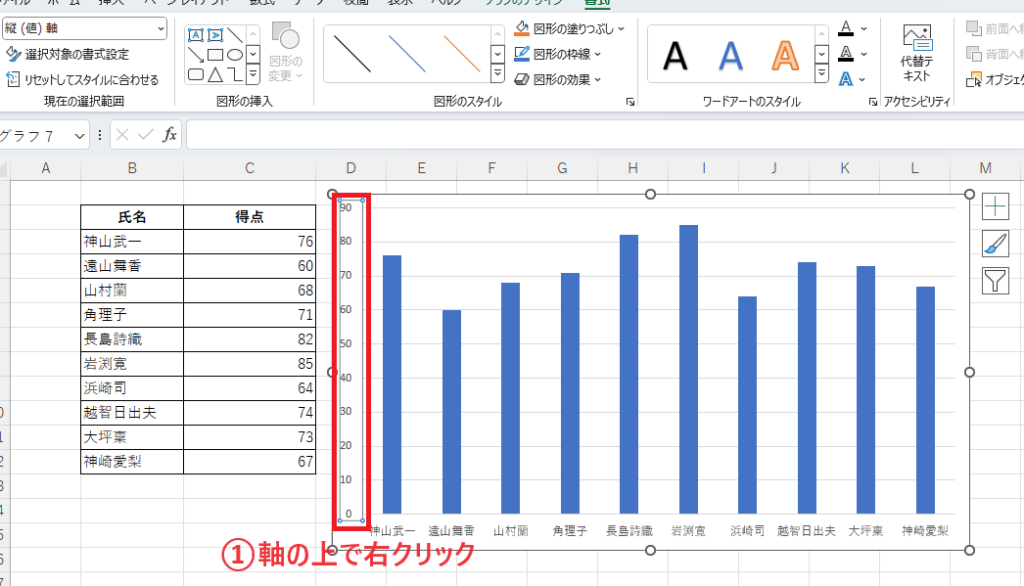Select the oval shape in 図形の挿入

[x=233, y=52]
